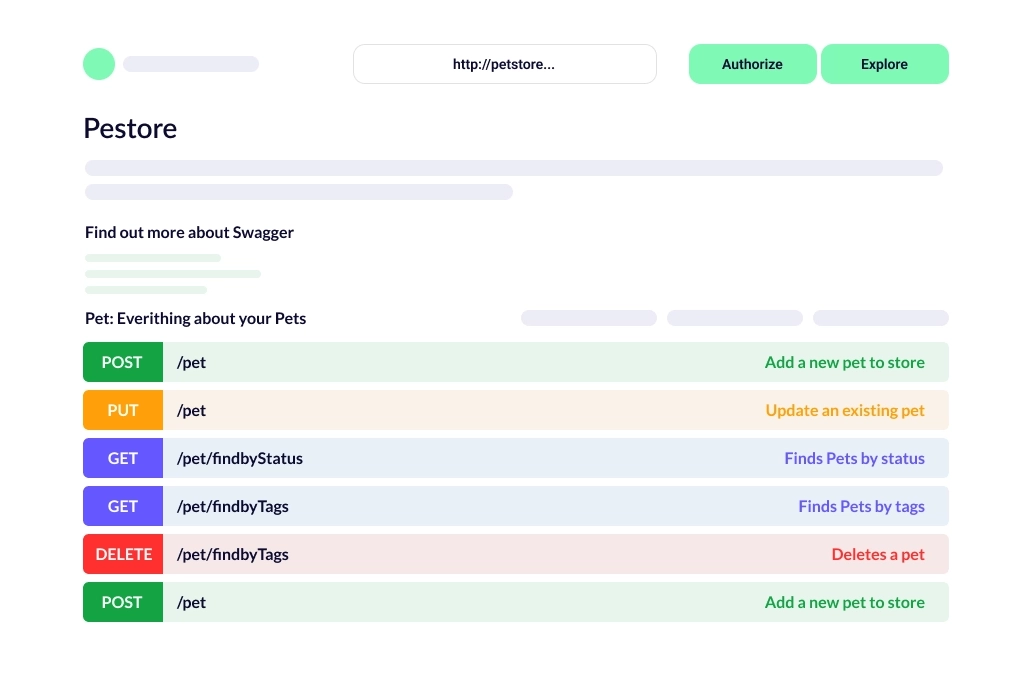Viewport: 1032px width, 692px height.
Task: Click the petstore URL input field
Action: (x=504, y=64)
